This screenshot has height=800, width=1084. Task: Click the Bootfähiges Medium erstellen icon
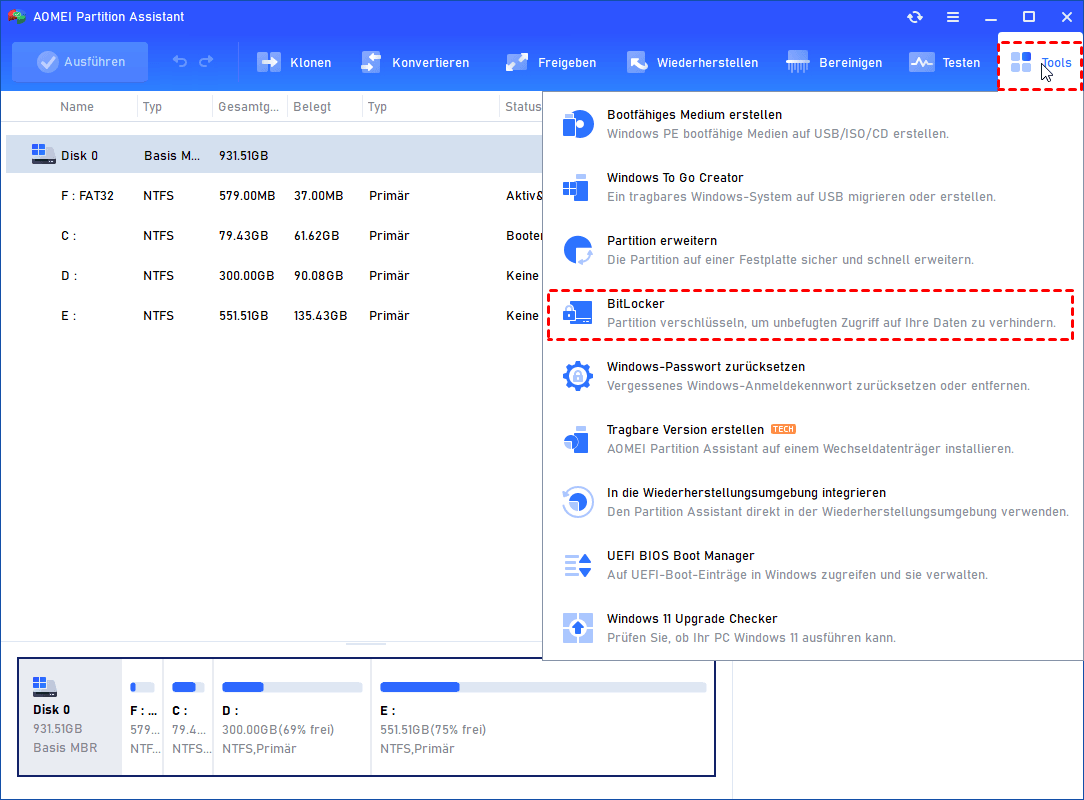tap(577, 124)
